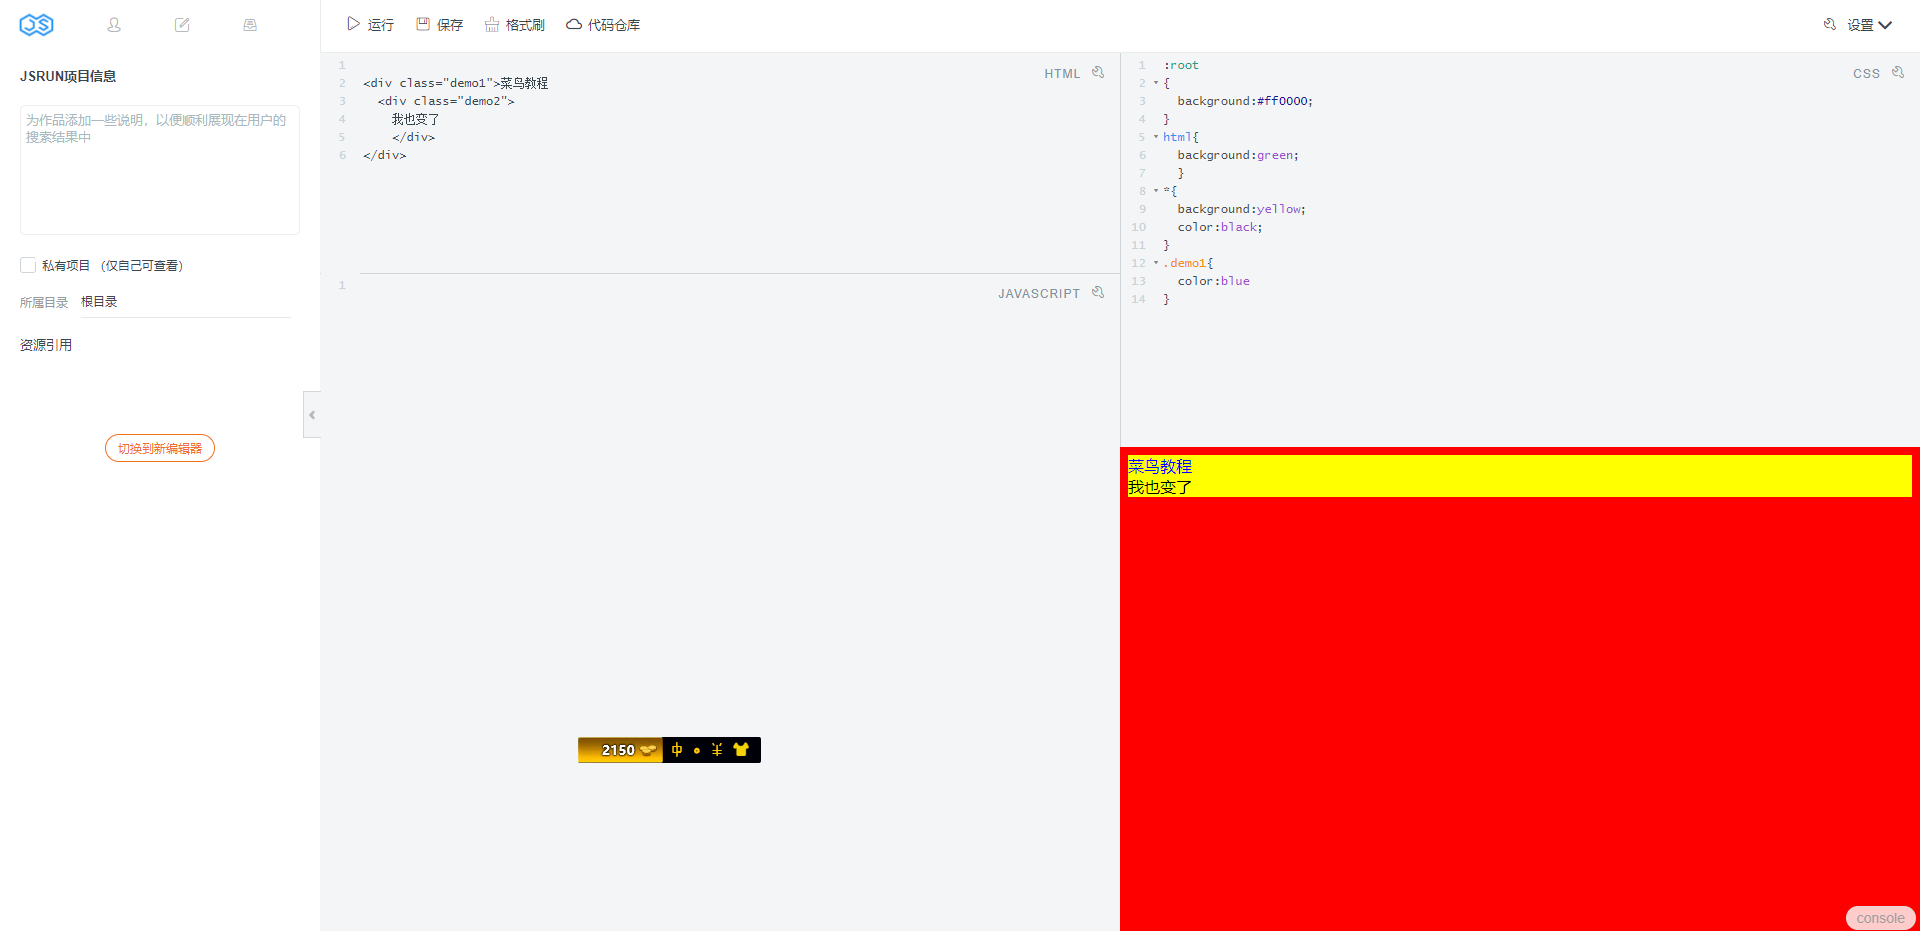Collapse the left panel with the chevron handle

[x=311, y=414]
